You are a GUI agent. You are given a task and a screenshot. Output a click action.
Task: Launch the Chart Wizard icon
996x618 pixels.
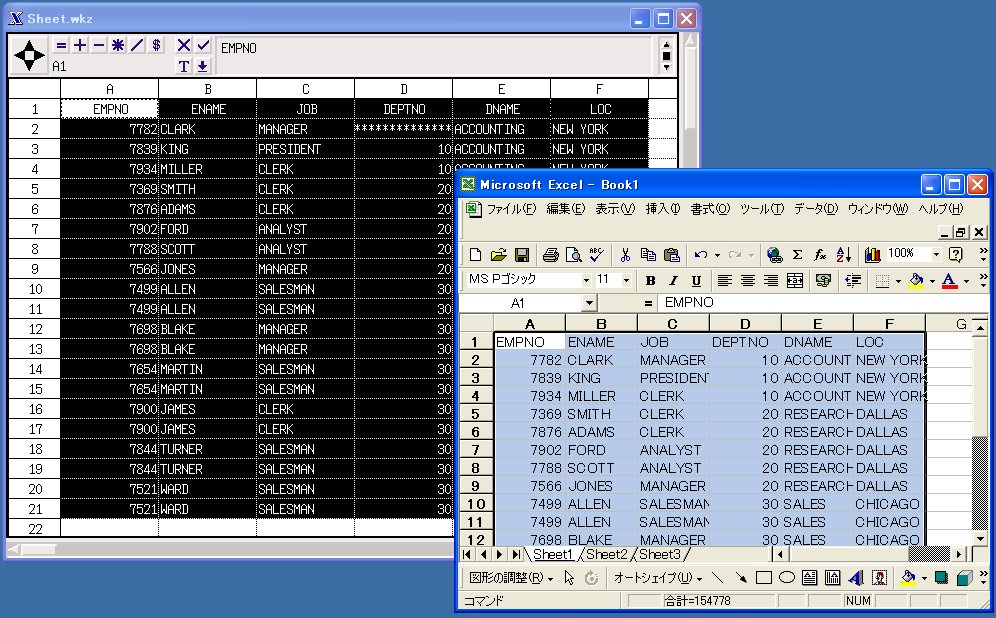click(x=873, y=255)
